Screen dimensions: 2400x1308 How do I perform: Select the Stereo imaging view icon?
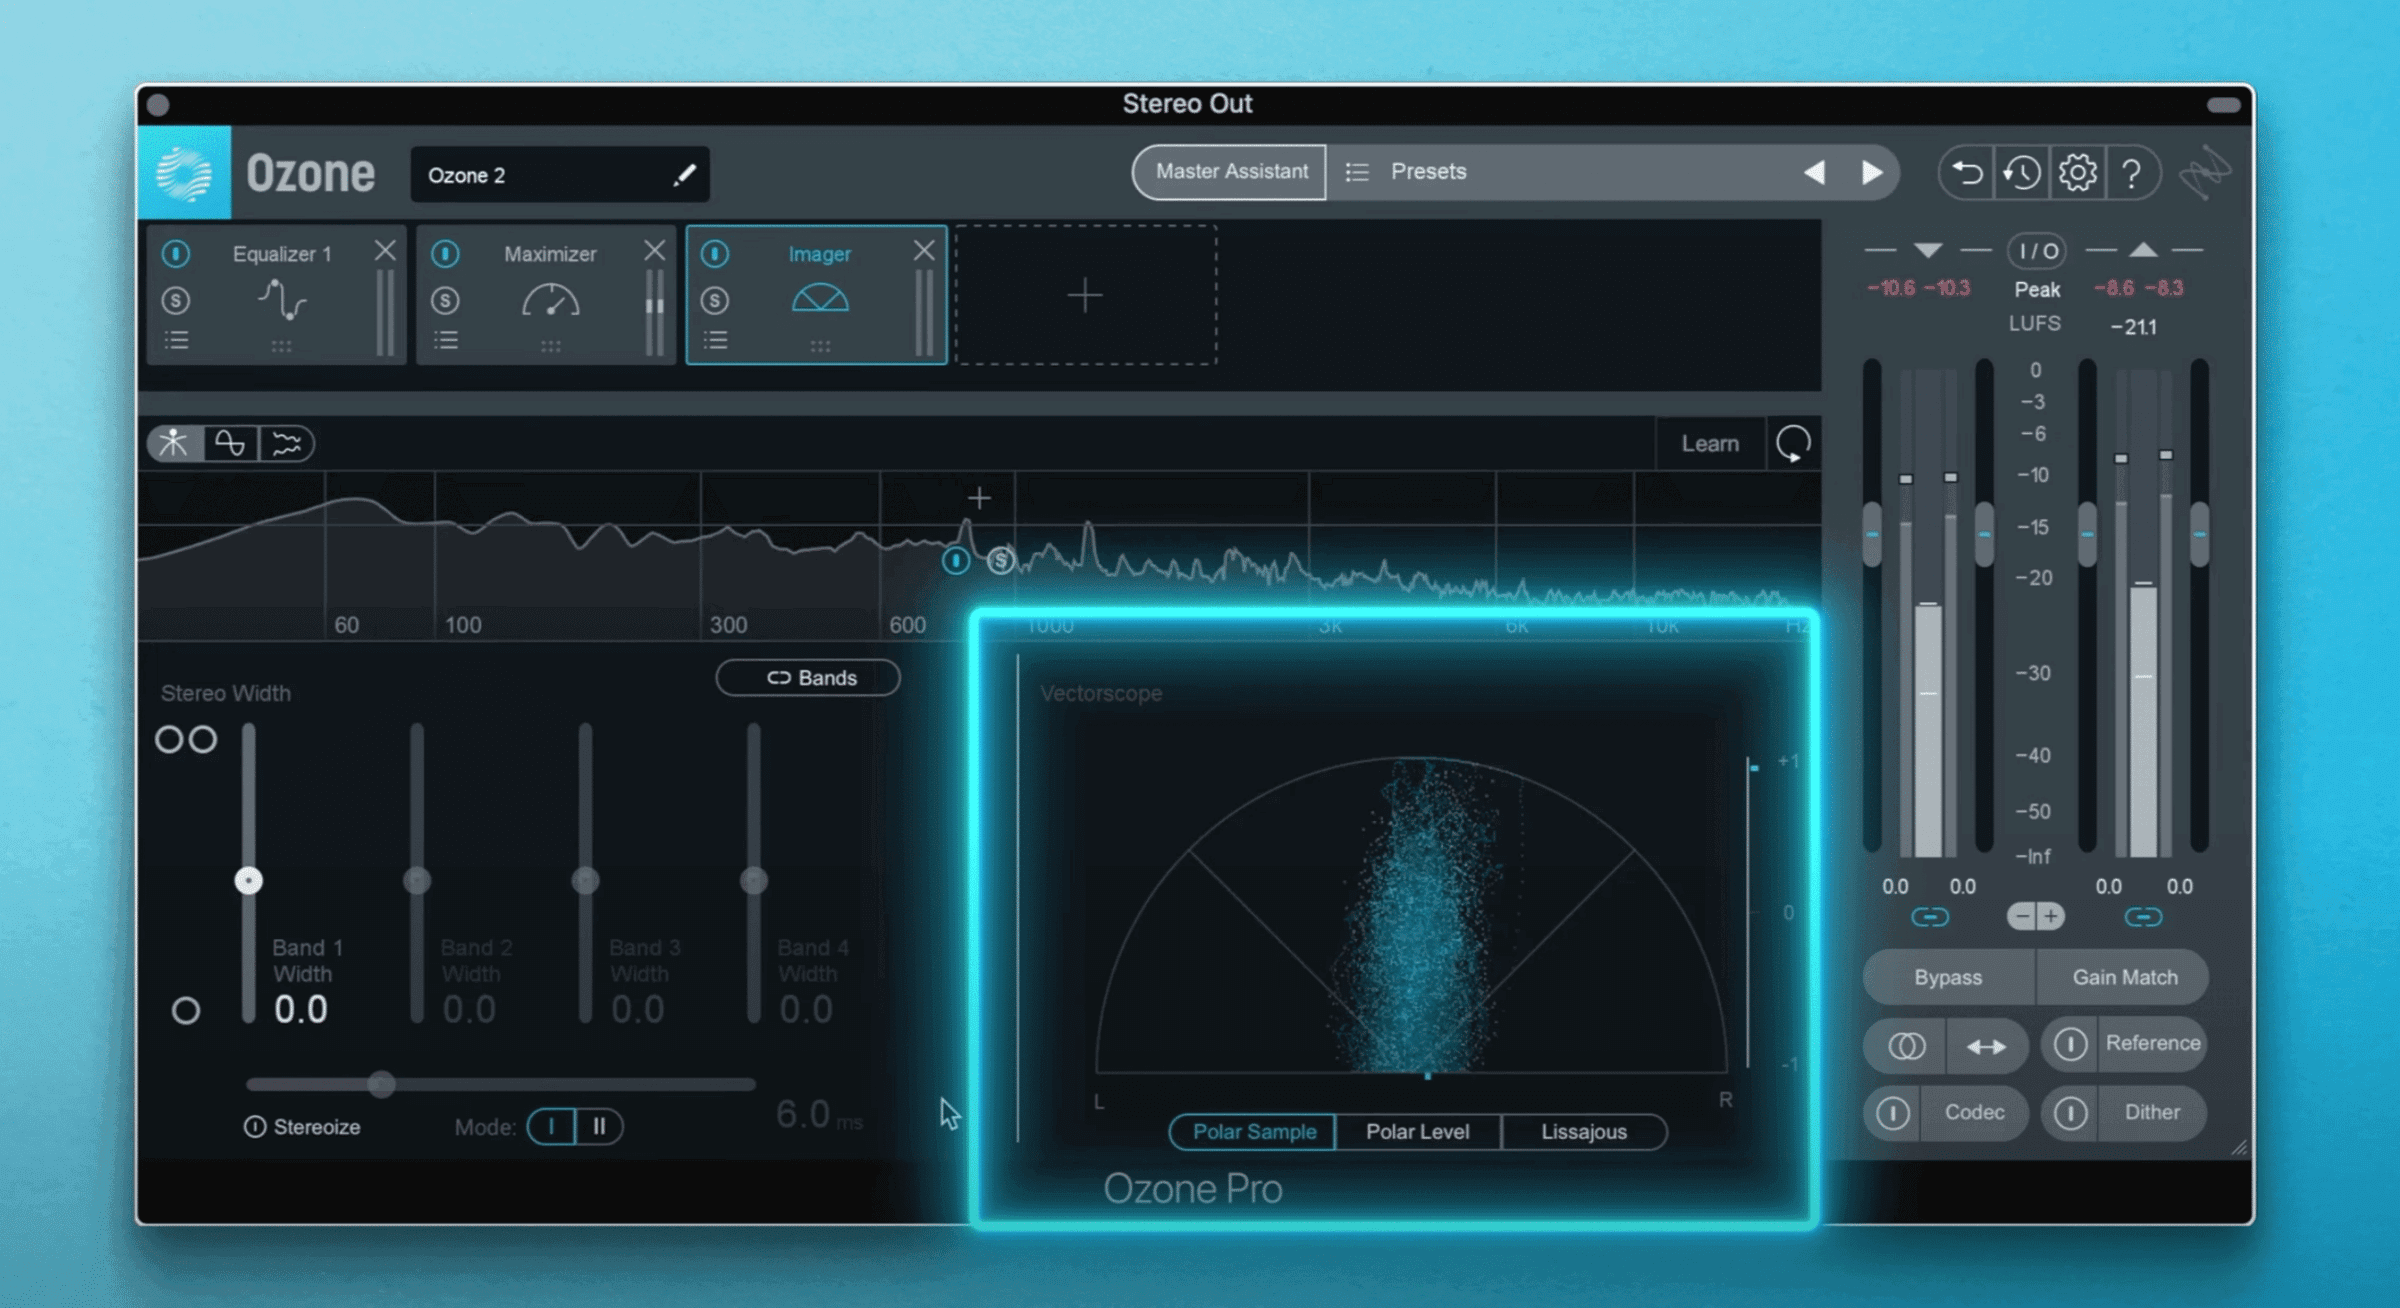pyautogui.click(x=174, y=443)
